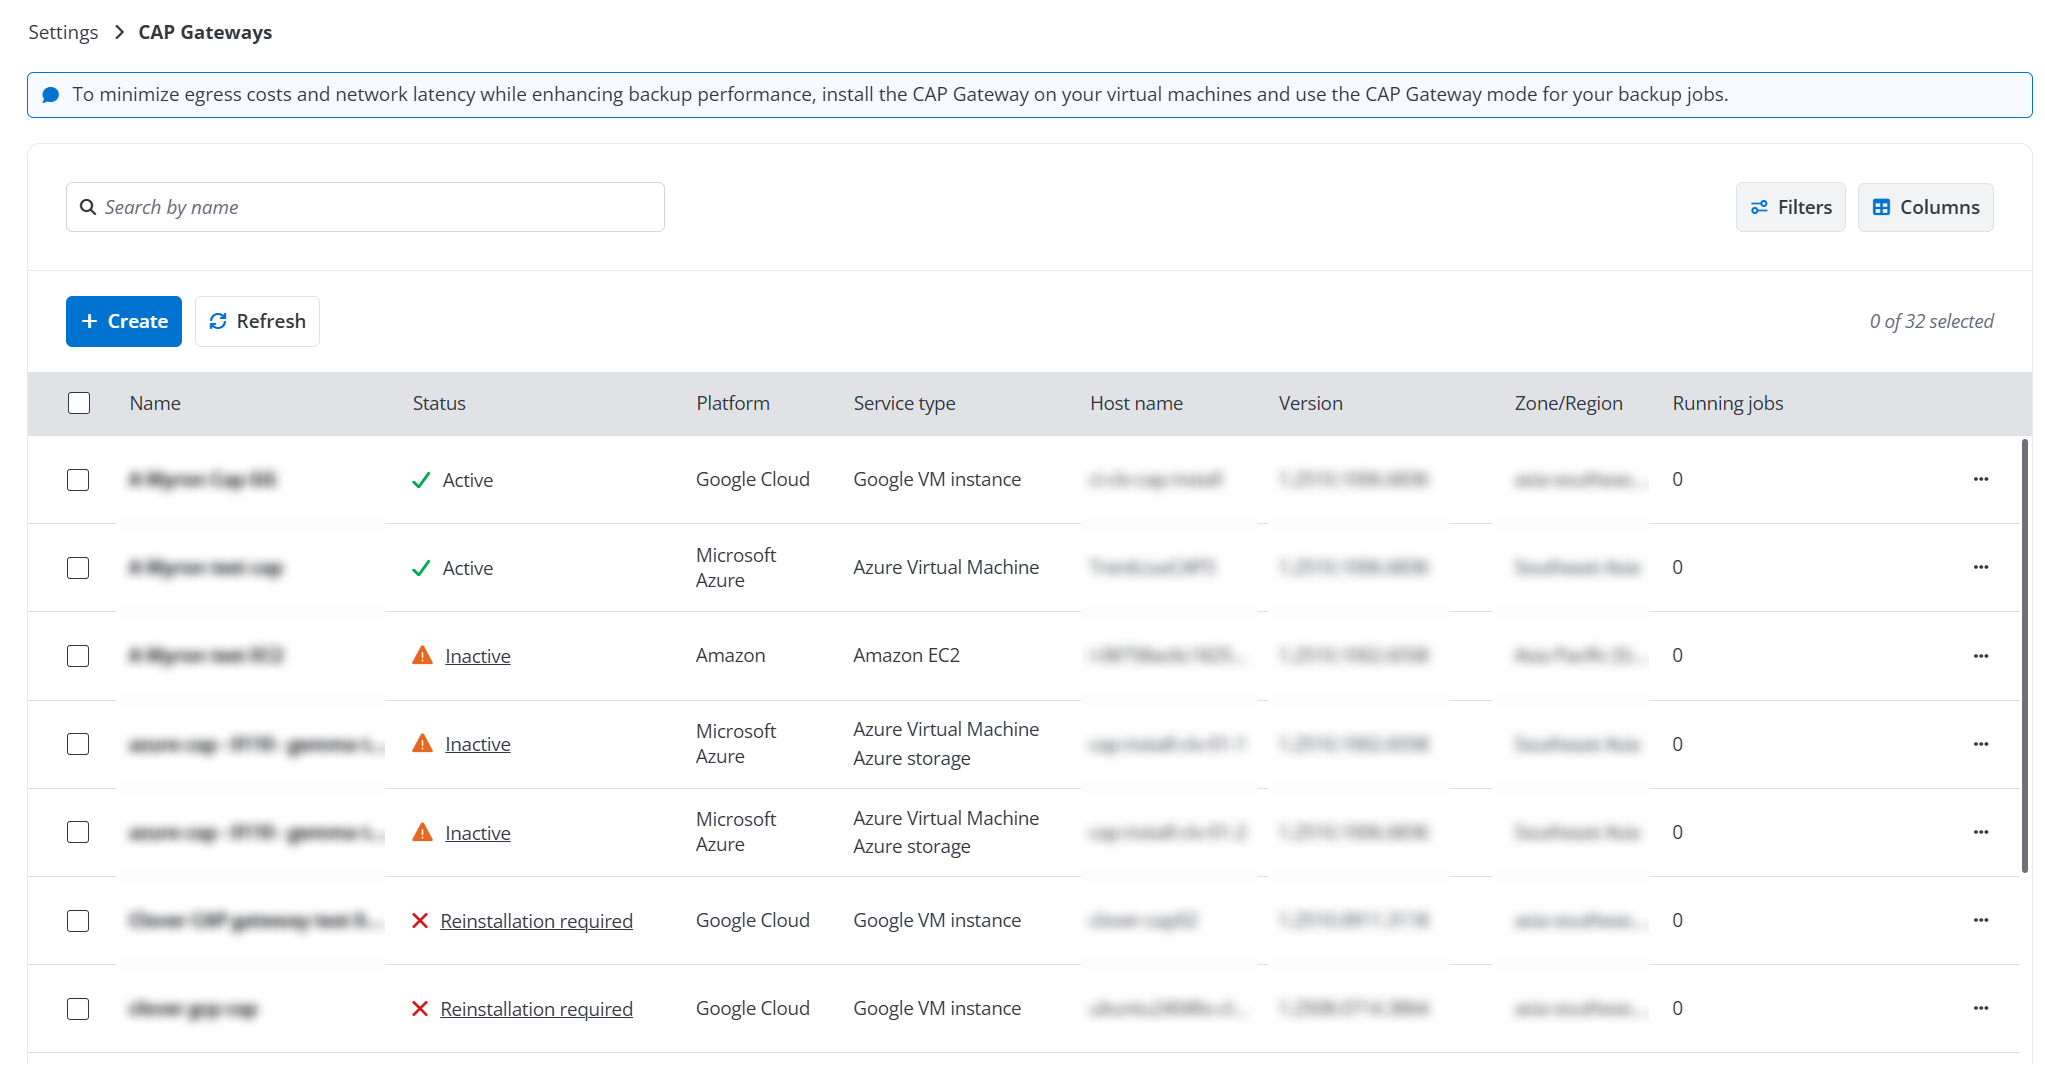Click the info message bubble icon in the banner
Viewport: 2045px width, 1078px height.
(50, 95)
